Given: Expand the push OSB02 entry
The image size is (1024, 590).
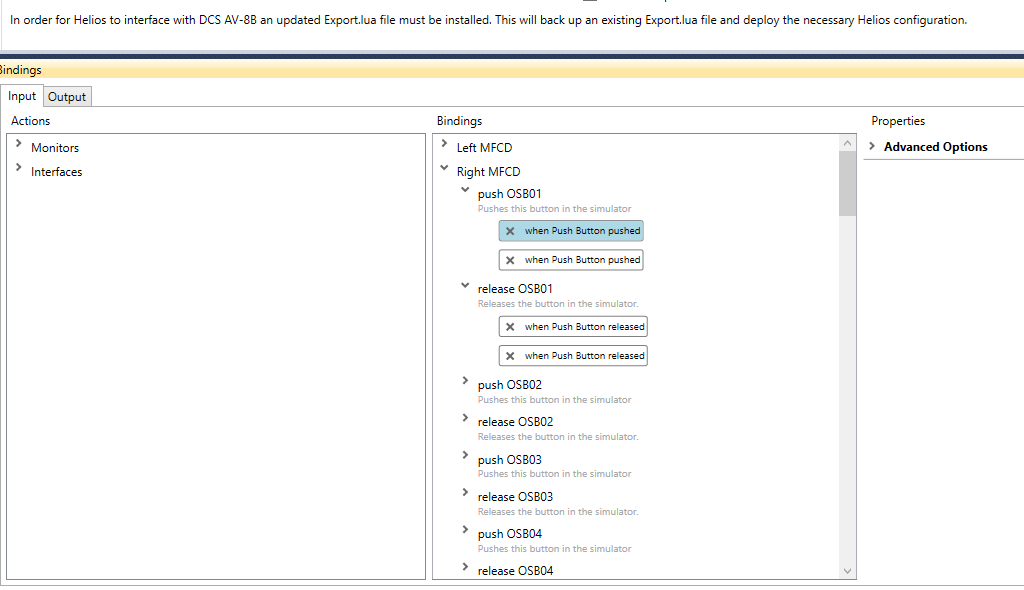Looking at the screenshot, I should coord(465,380).
